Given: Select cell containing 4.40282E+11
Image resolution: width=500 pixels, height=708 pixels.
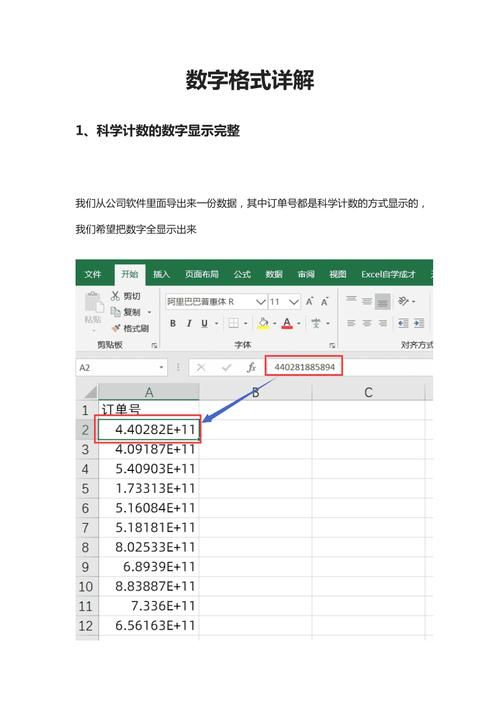Looking at the screenshot, I should tap(149, 429).
